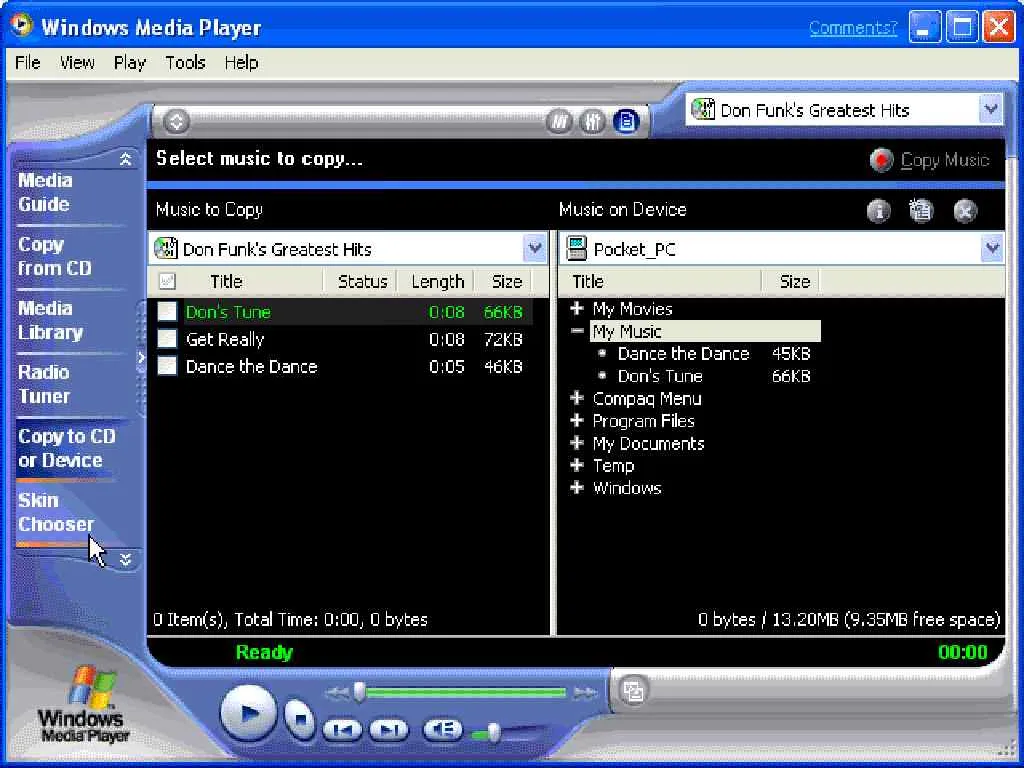Image resolution: width=1024 pixels, height=768 pixels.
Task: Click the Comments? link
Action: click(x=853, y=27)
